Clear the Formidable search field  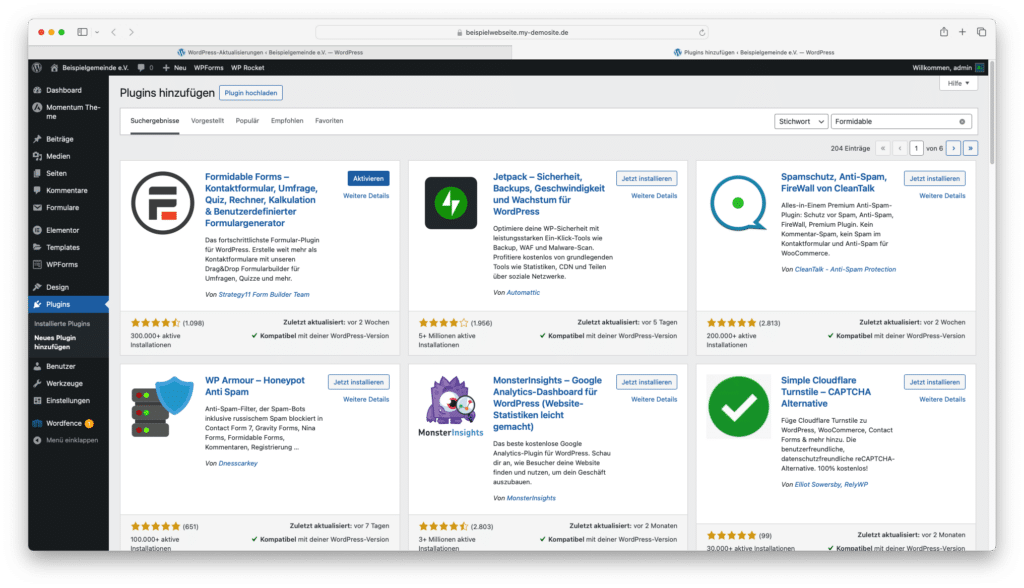point(962,122)
